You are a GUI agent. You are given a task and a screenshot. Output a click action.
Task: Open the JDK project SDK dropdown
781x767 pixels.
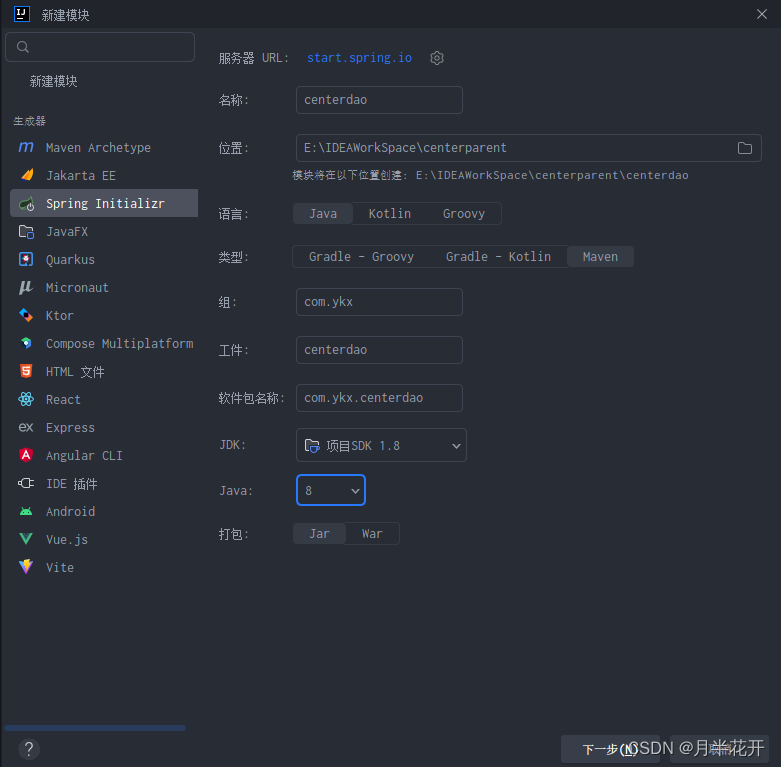(x=381, y=446)
